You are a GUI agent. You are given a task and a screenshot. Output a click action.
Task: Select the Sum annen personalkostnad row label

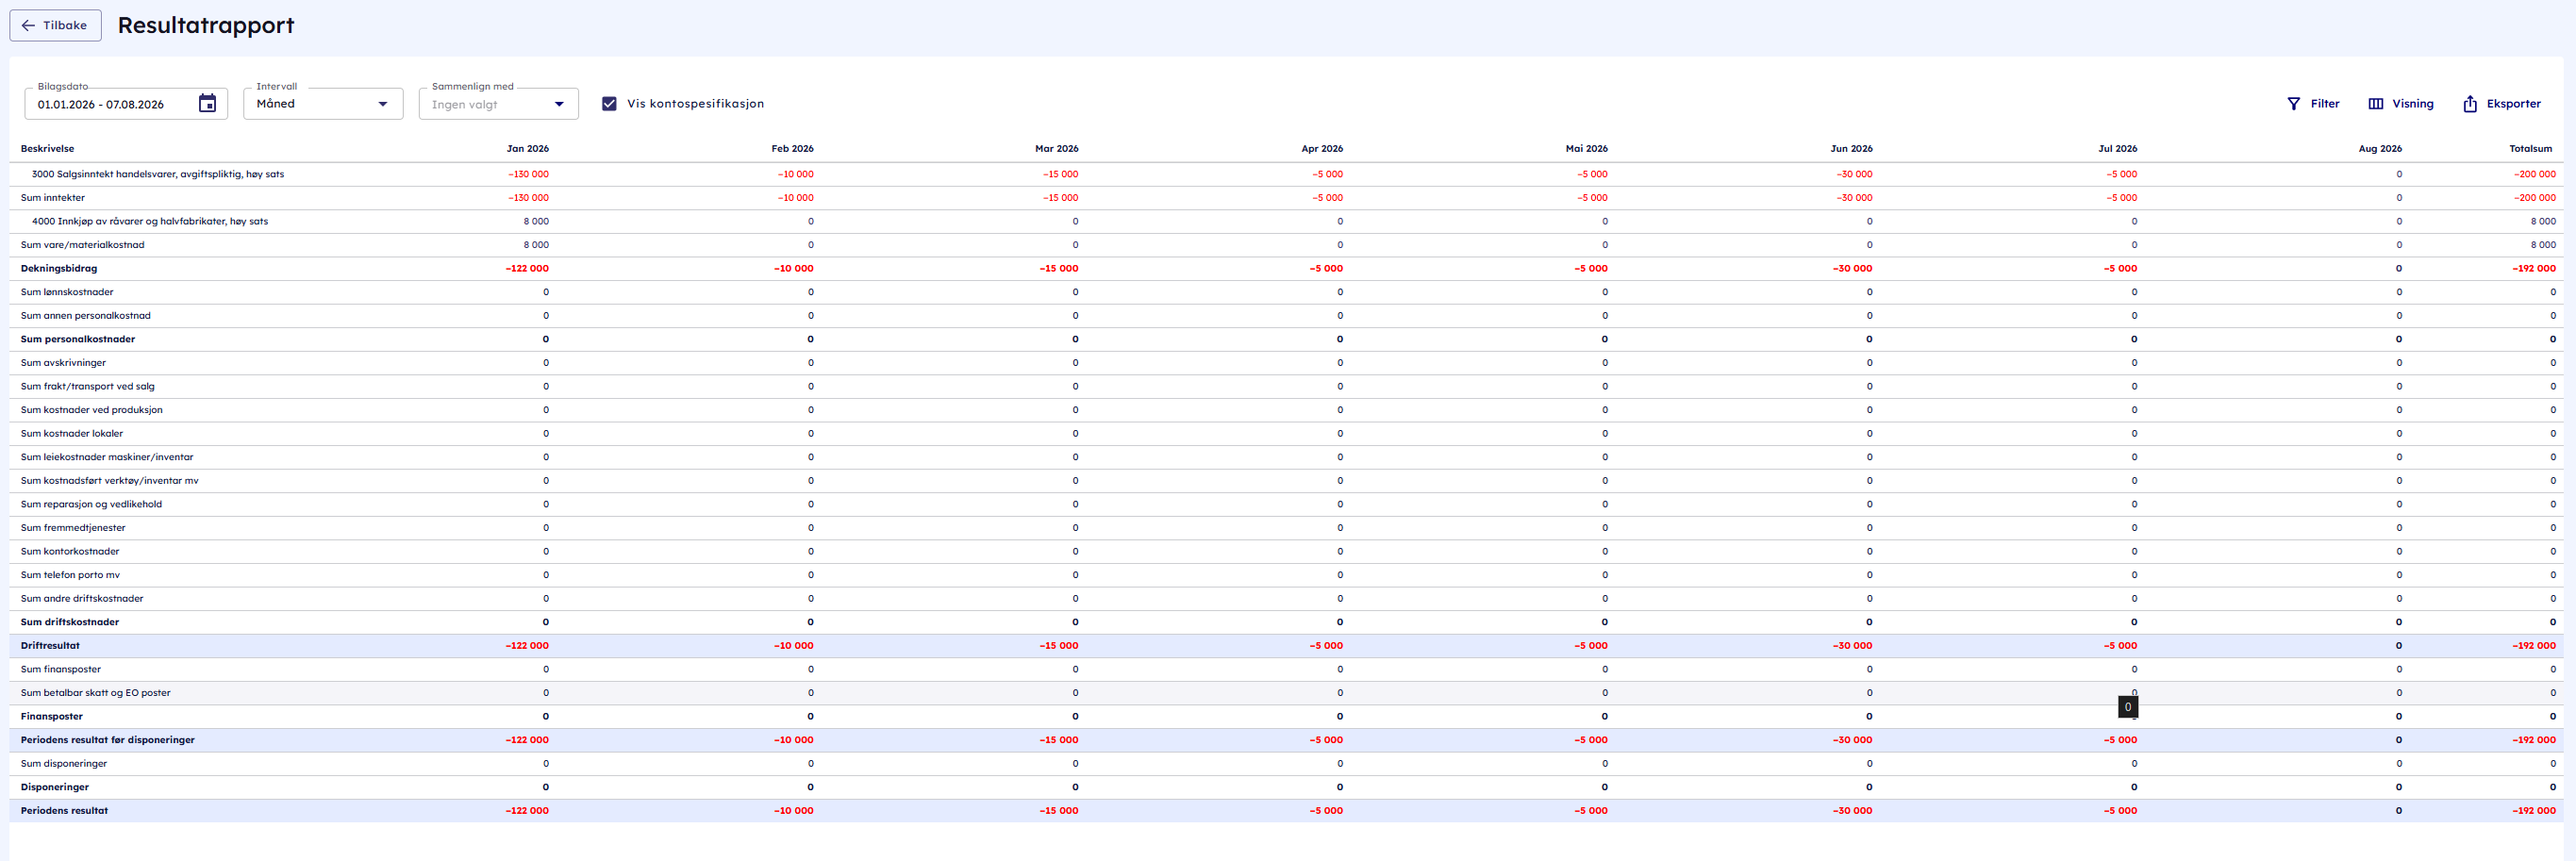85,316
